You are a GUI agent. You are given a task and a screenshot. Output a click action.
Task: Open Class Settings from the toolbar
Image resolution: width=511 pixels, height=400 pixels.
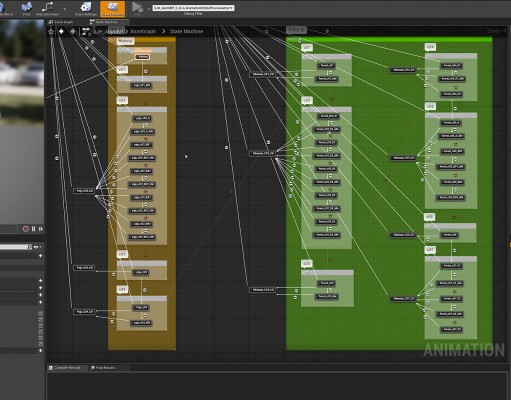tap(86, 8)
